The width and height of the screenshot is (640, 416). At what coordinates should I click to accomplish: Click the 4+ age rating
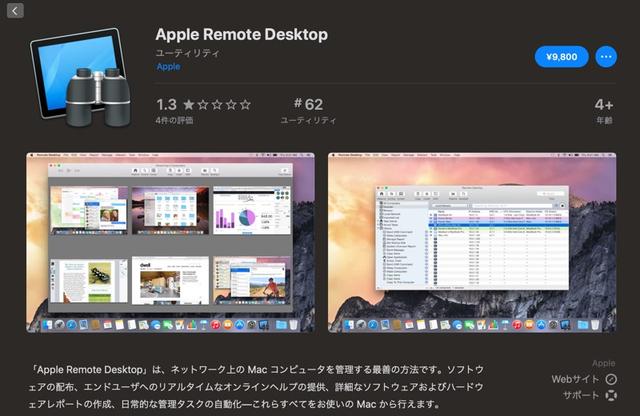(604, 105)
